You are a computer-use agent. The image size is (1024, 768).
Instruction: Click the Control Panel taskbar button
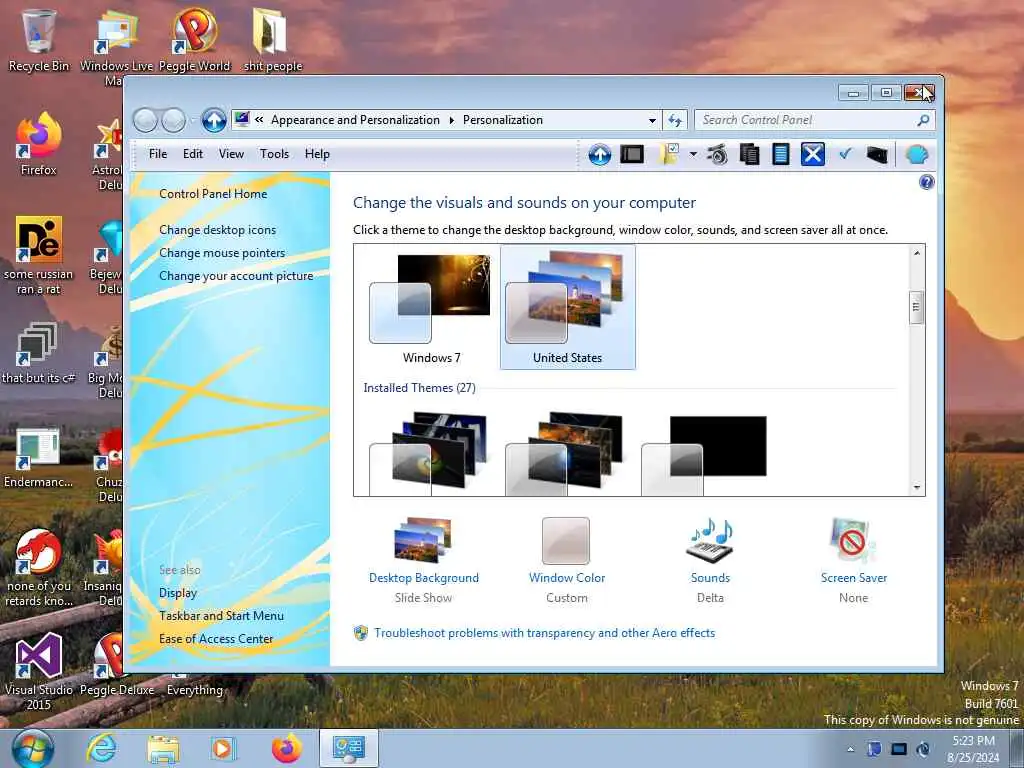pyautogui.click(x=348, y=748)
